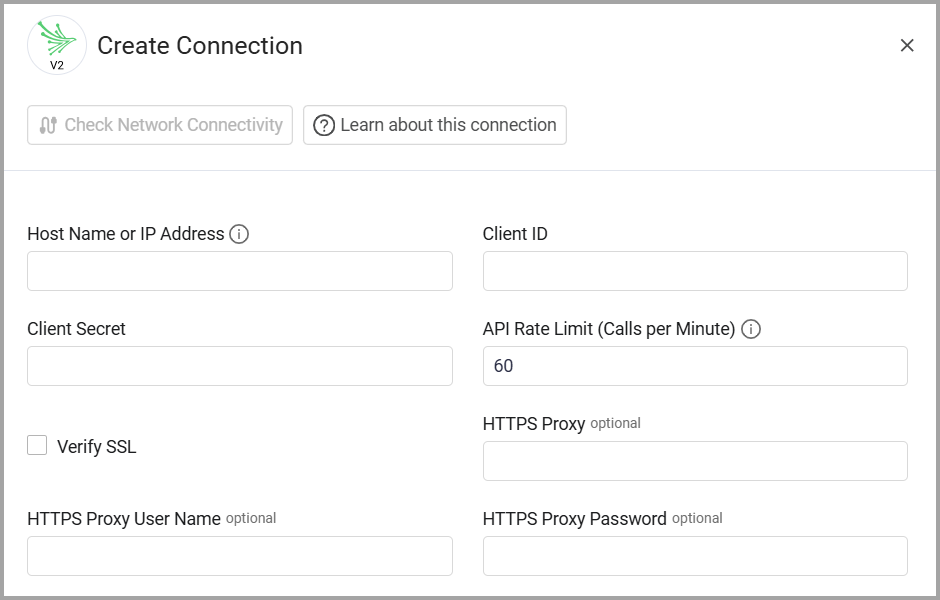Click the Create Connection title text
Screen dimensions: 940x600
tap(200, 46)
